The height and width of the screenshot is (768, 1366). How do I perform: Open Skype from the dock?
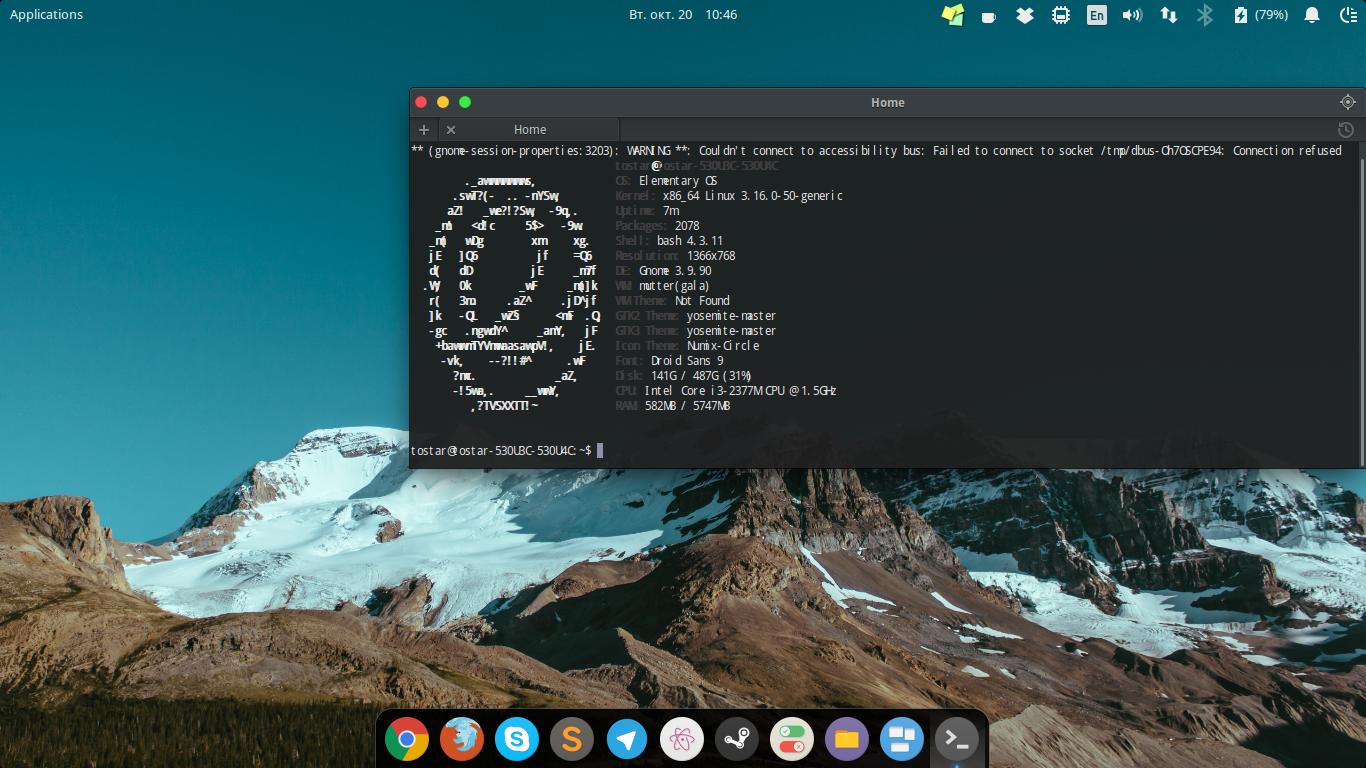(517, 740)
